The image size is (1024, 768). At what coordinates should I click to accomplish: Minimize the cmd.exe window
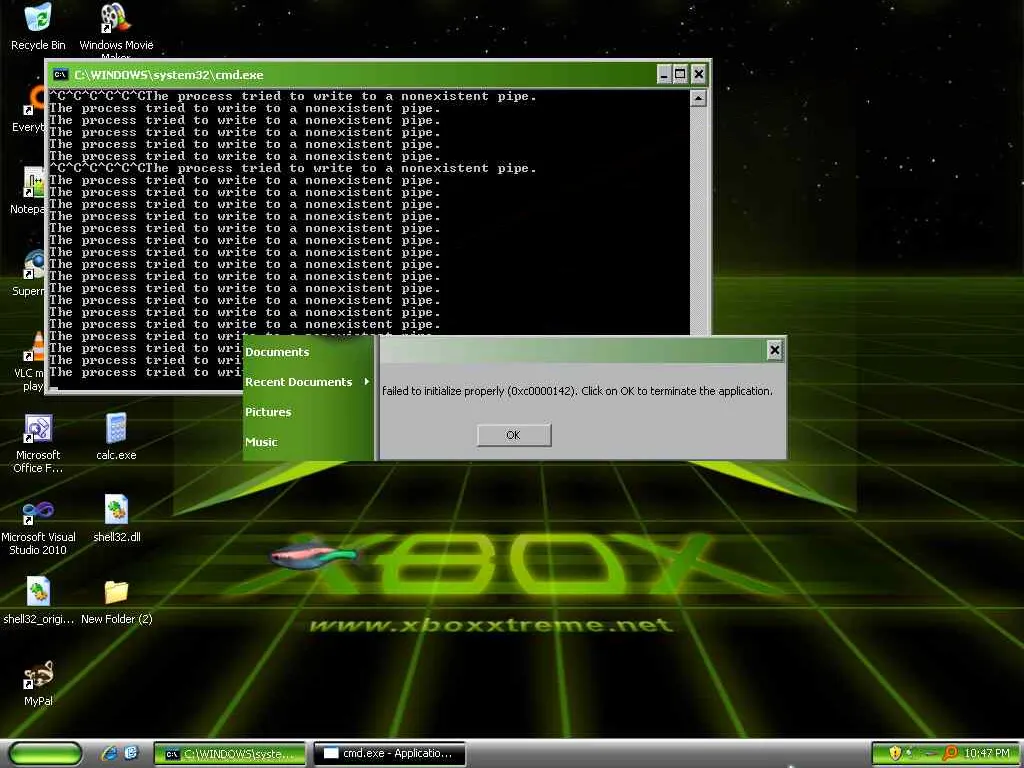point(664,74)
